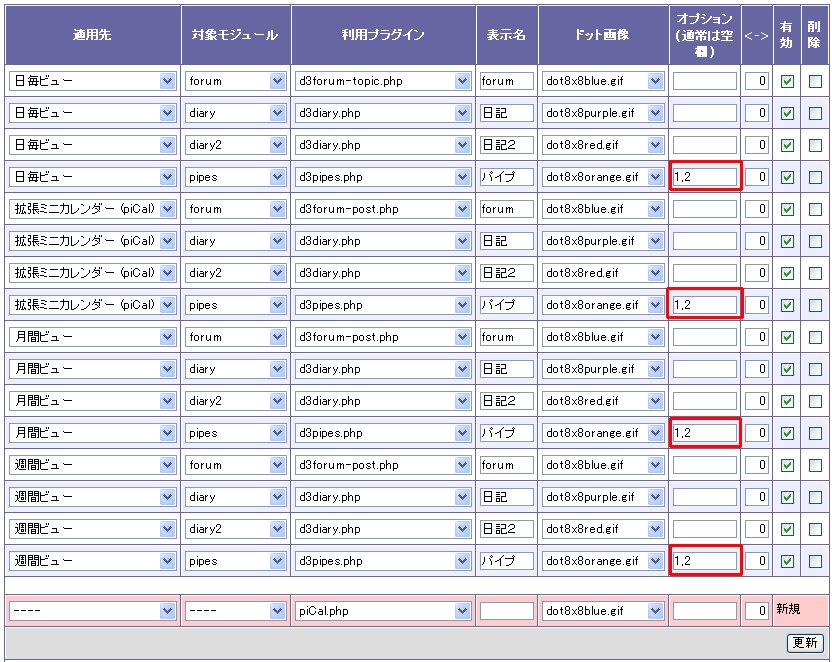
Task: Check the 削除 box for 拡張ミニカレンダー diary2 row
Action: pos(815,273)
